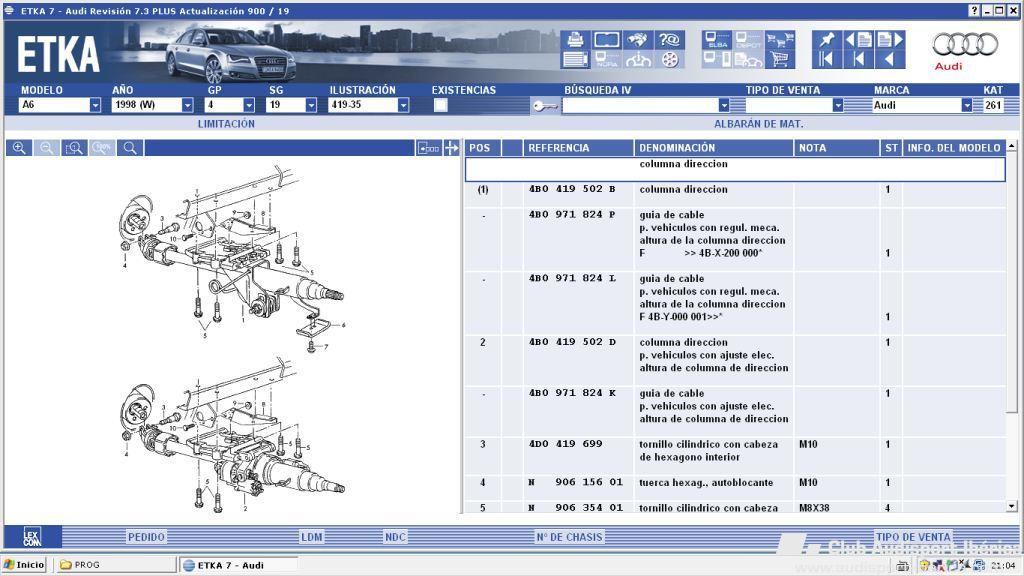
Task: Click the plain left triangle back icon
Action: (x=891, y=59)
